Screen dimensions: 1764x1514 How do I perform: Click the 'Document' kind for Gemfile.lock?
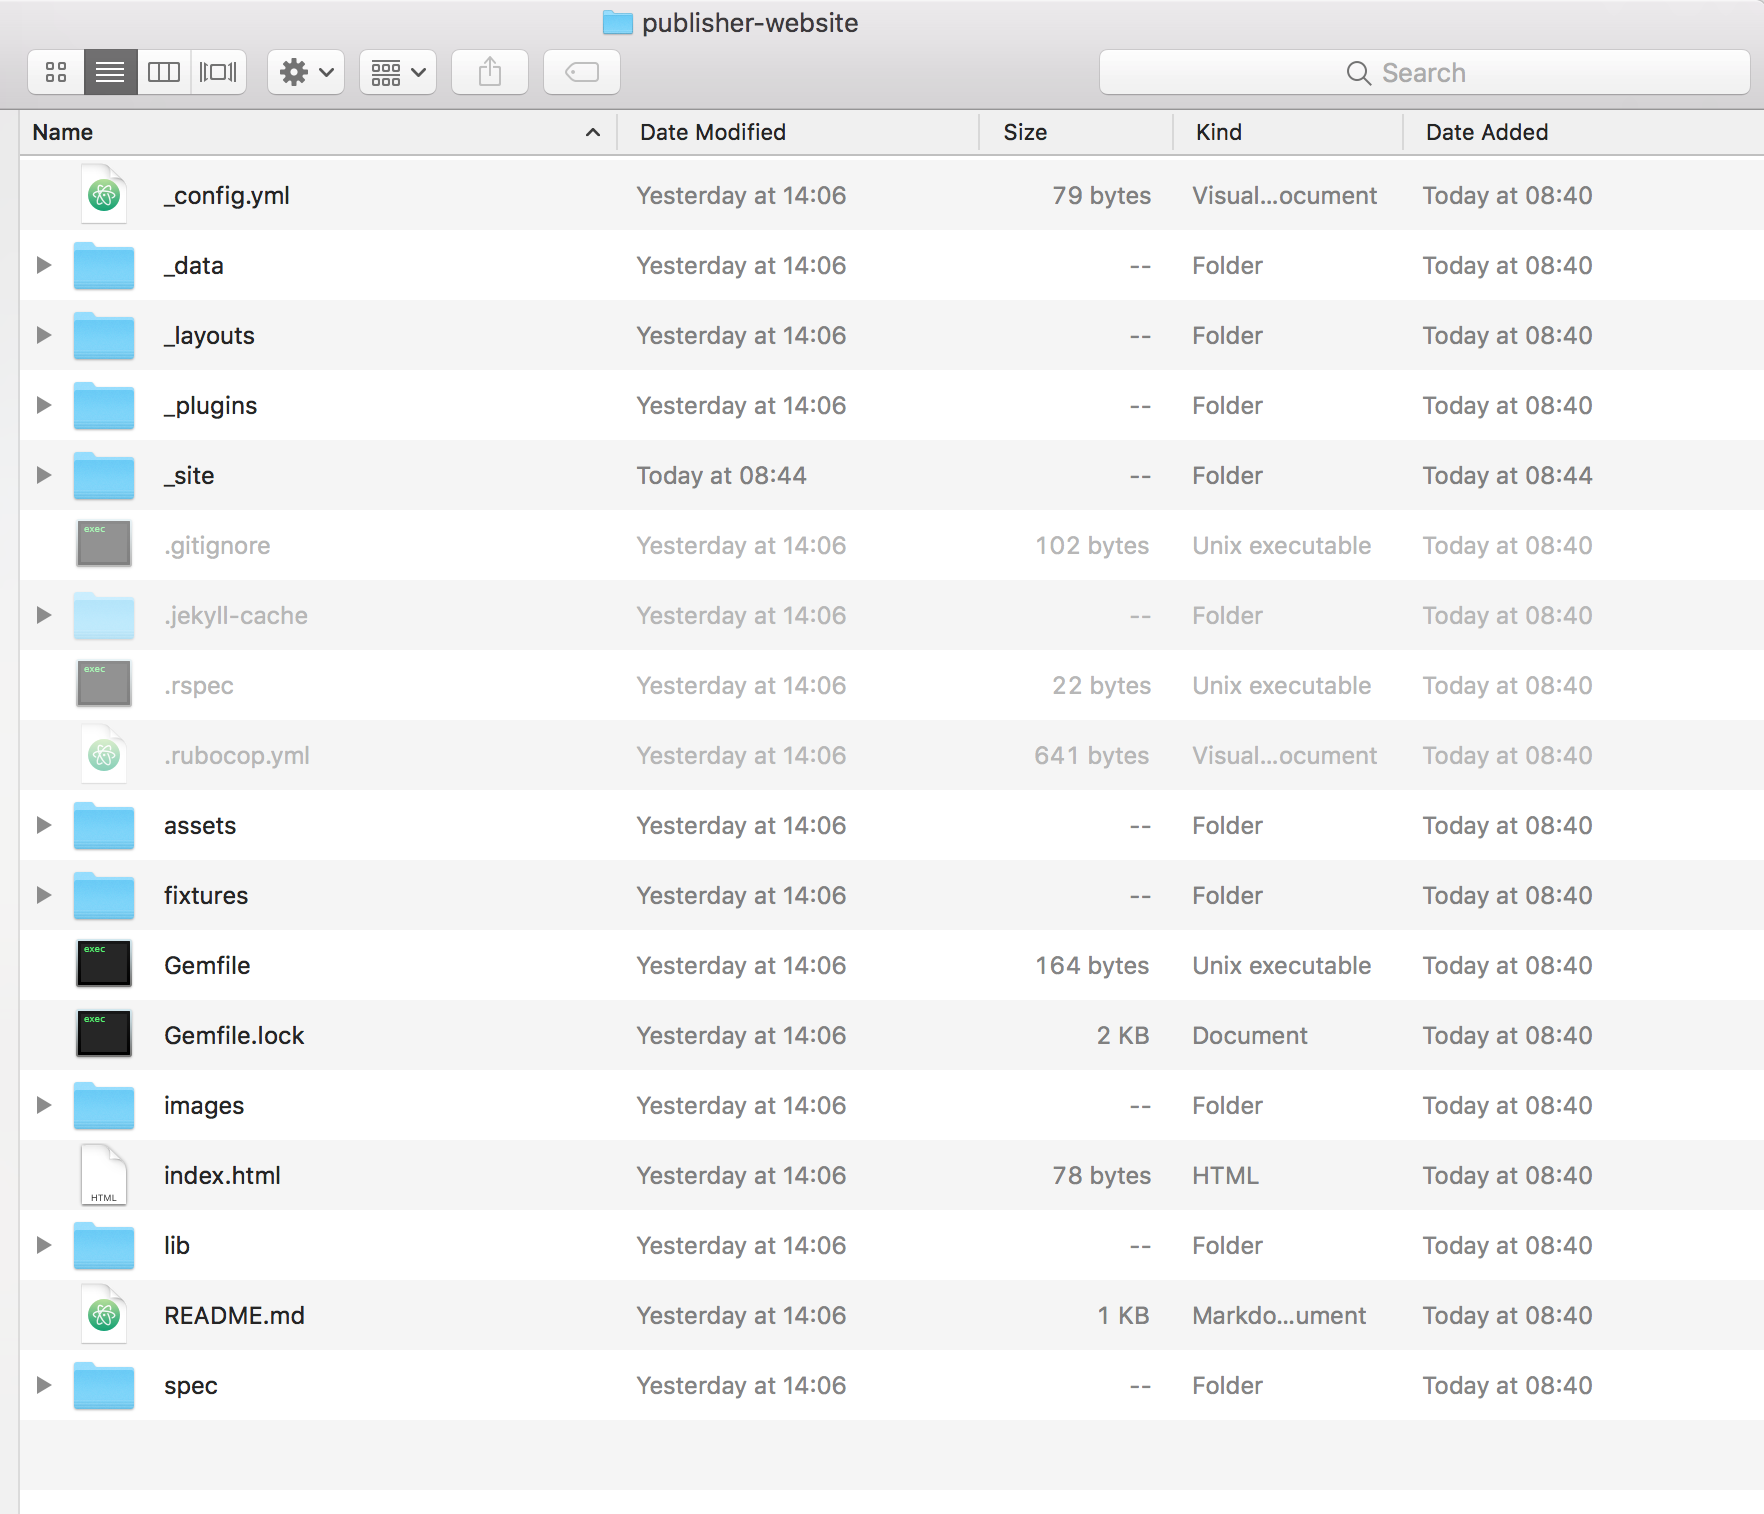point(1250,1035)
